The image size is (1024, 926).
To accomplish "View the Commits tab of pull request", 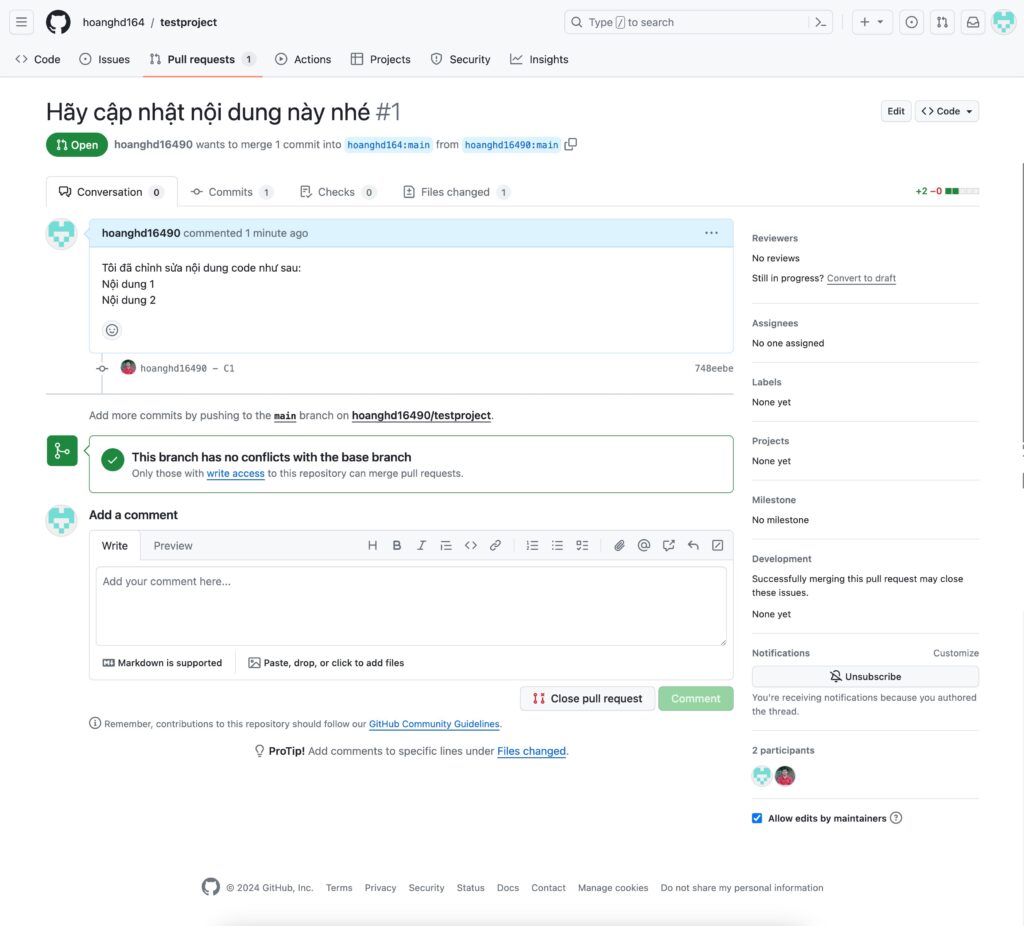I will 231,192.
